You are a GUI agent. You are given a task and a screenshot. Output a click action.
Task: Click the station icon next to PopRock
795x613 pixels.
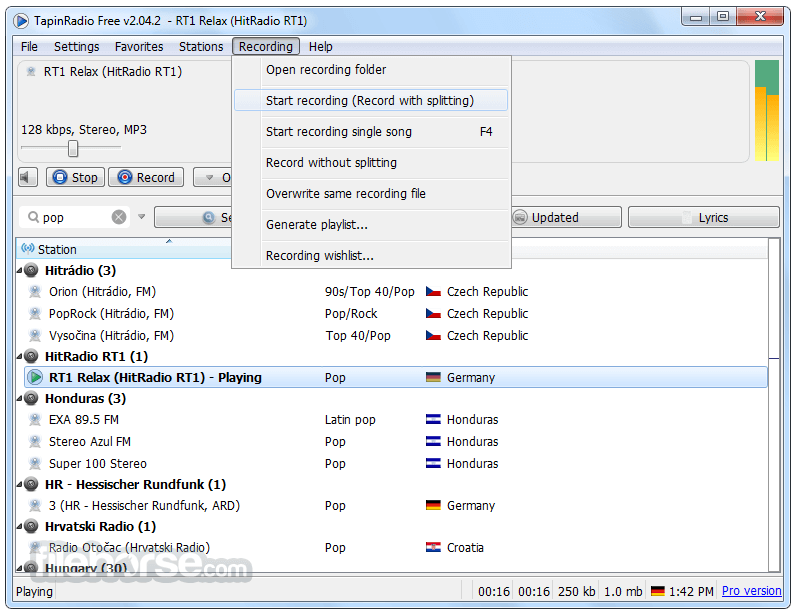(35, 313)
